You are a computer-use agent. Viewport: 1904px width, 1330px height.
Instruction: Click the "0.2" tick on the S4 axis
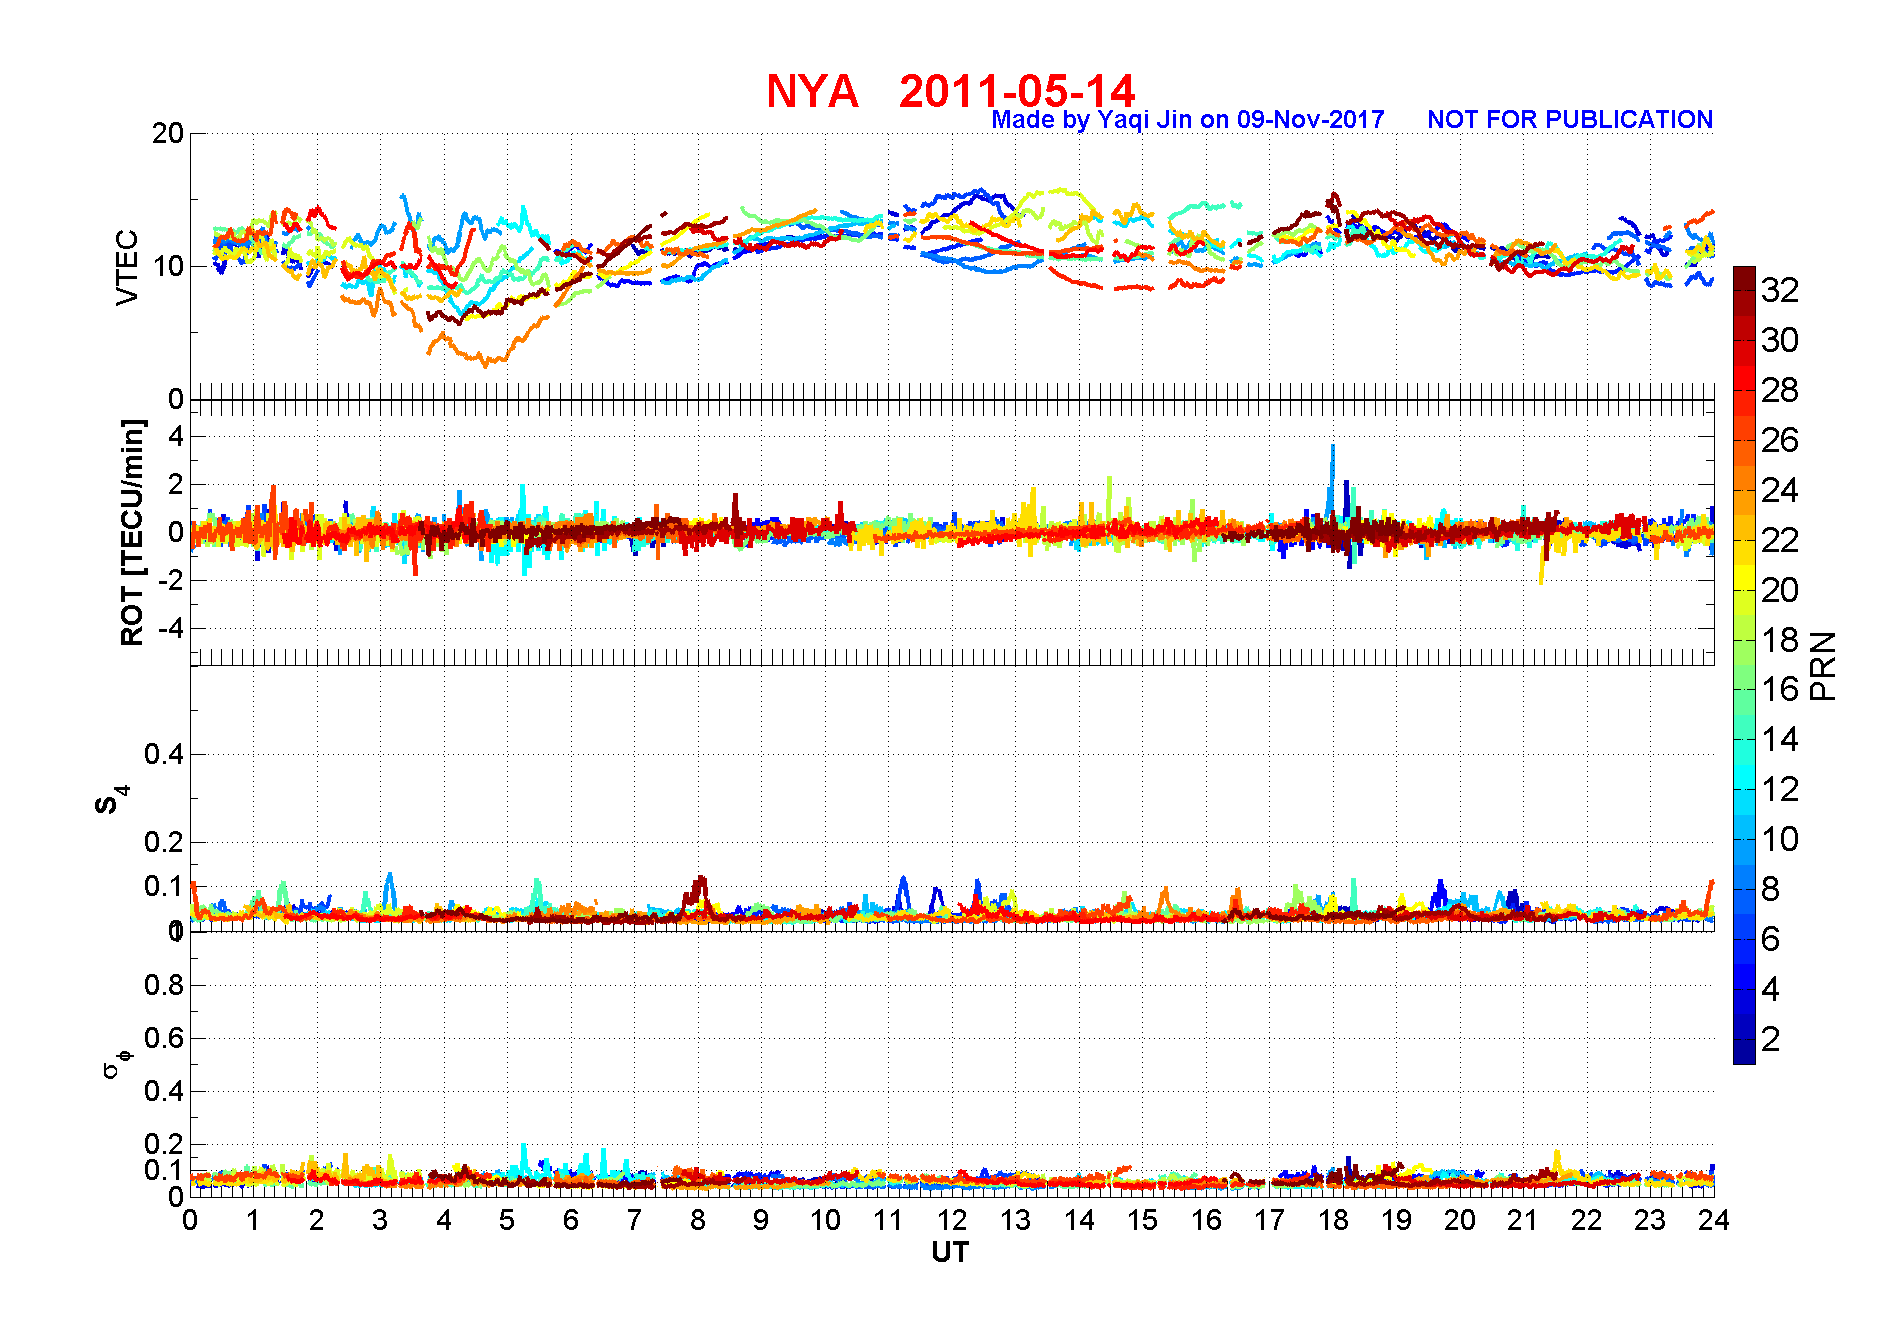(x=164, y=842)
